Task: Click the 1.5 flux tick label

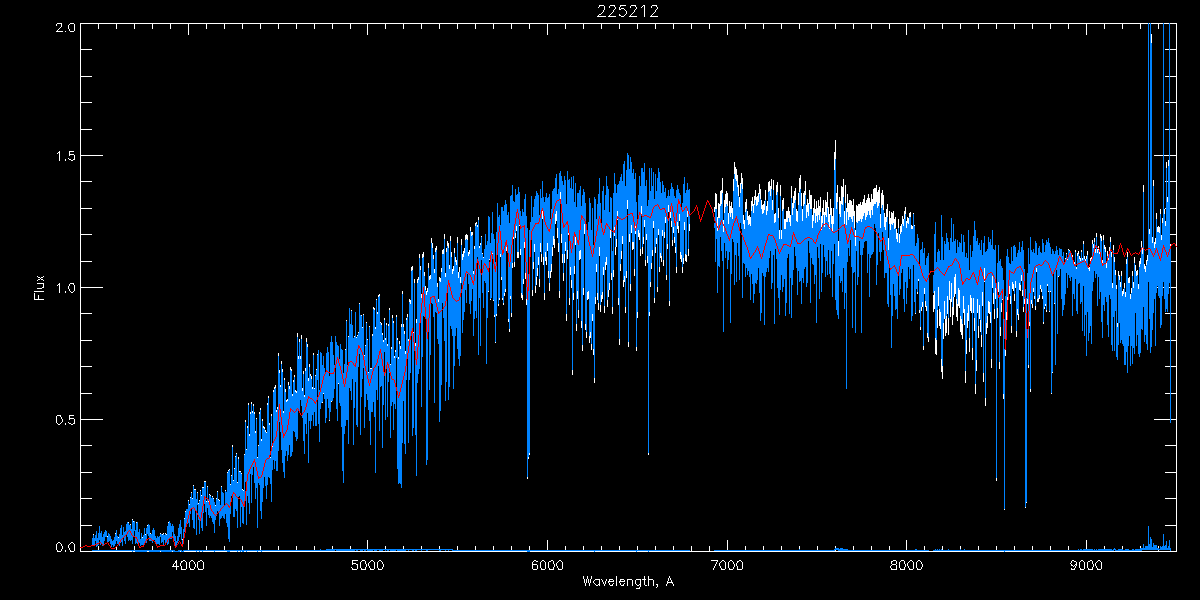Action: (x=64, y=157)
